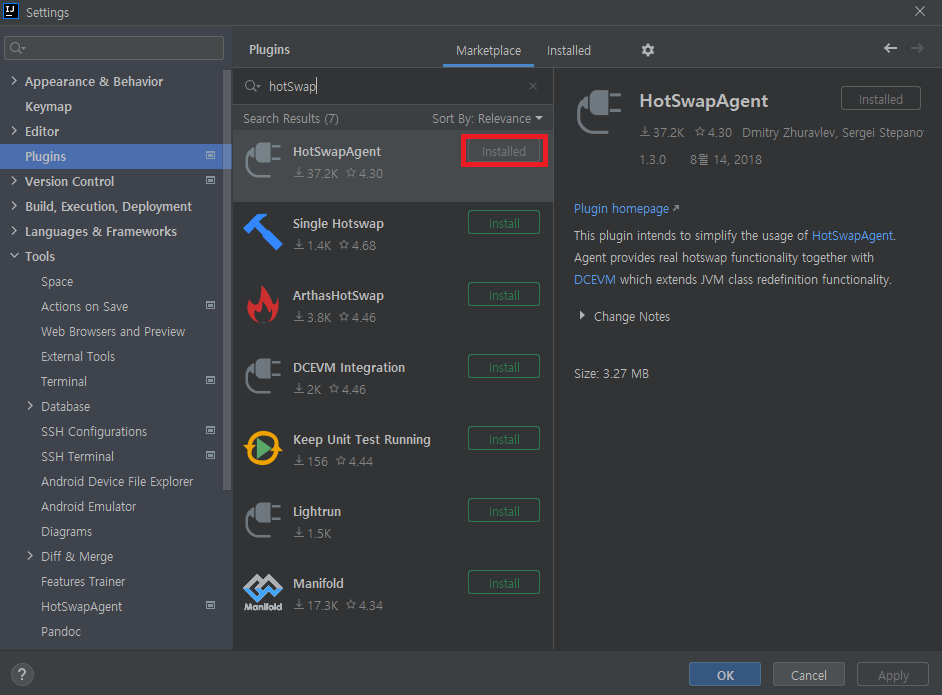Click the settings tree scrollbar

click(x=226, y=279)
